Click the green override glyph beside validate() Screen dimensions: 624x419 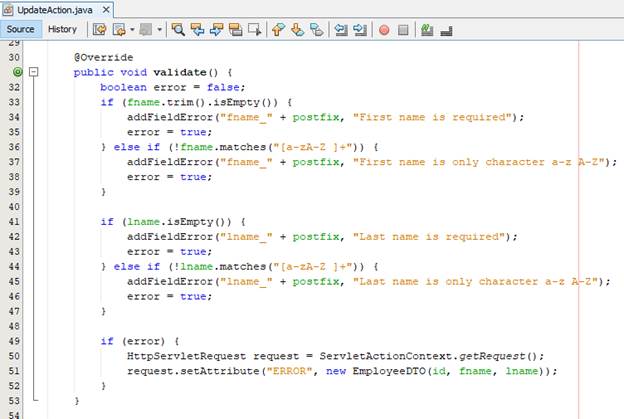click(18, 72)
